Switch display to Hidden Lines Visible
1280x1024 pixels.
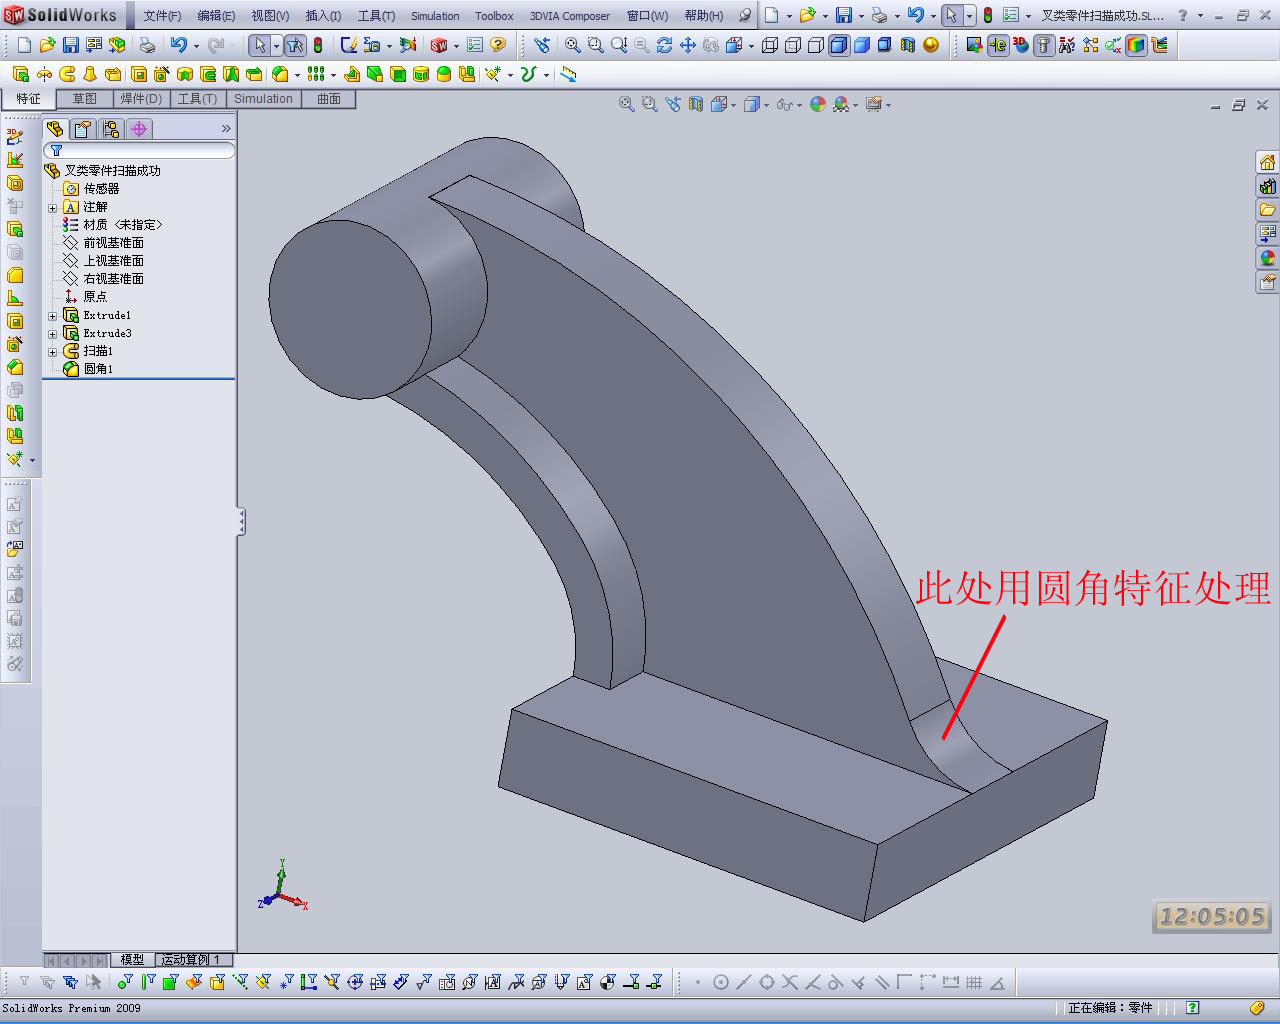(793, 45)
